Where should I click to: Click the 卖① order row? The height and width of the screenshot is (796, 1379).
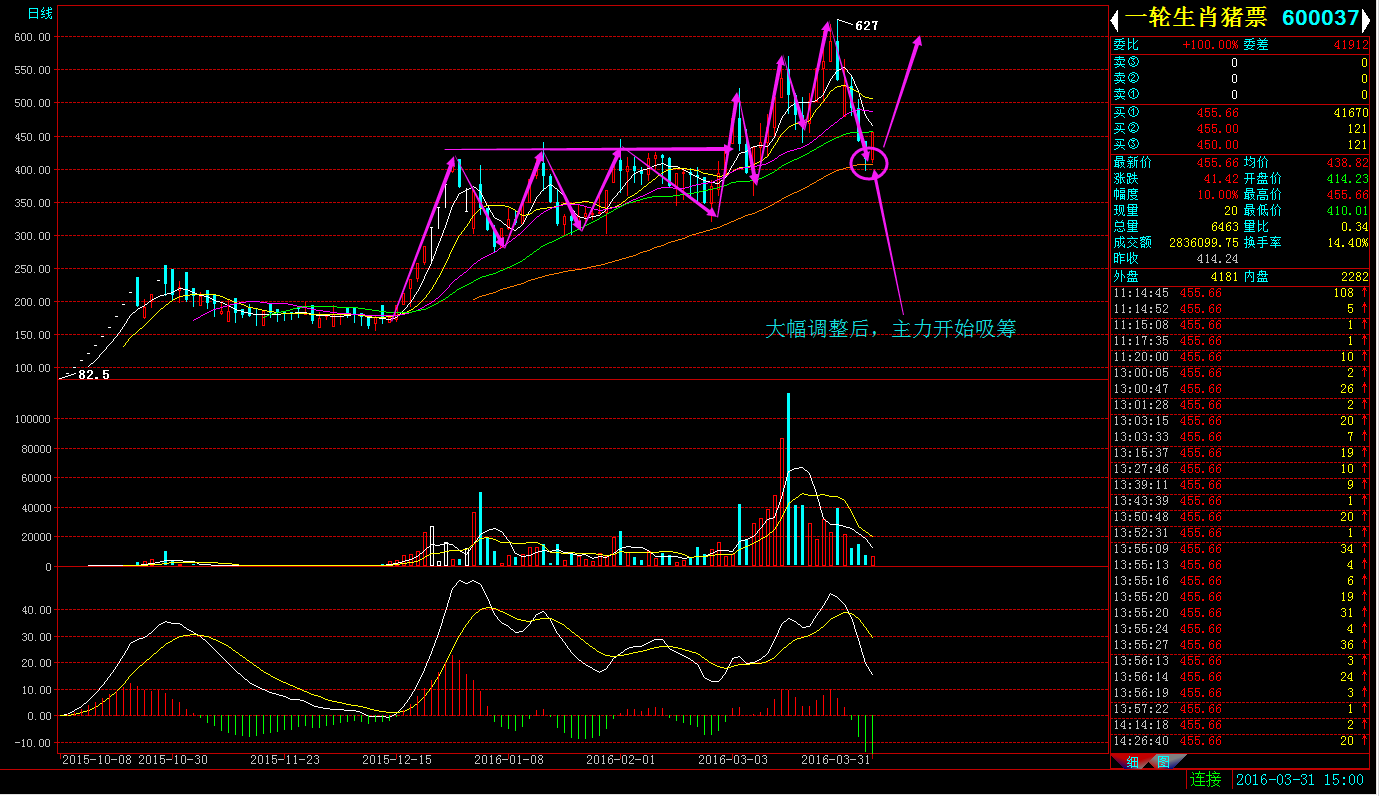click(x=1240, y=94)
